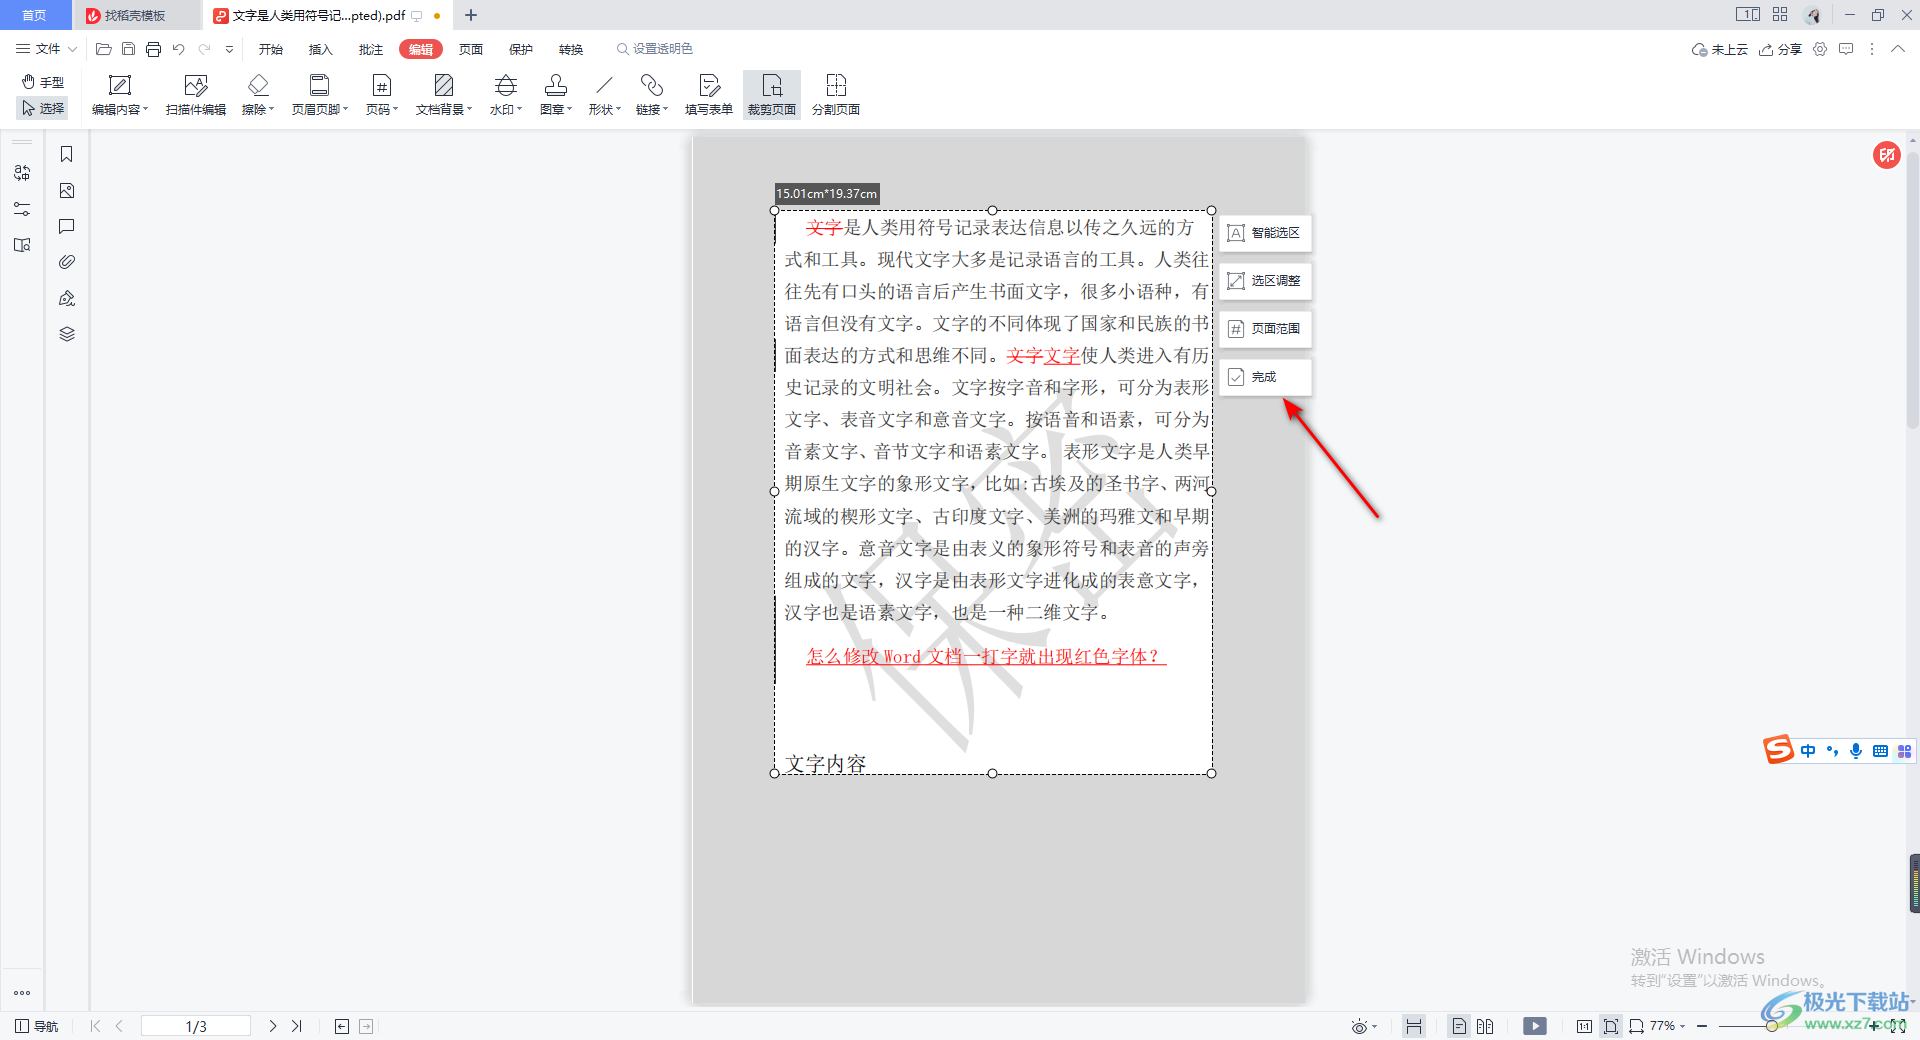Viewport: 1920px width, 1040px height.
Task: Open the Annotate (批注) ribbon tab
Action: coord(371,49)
